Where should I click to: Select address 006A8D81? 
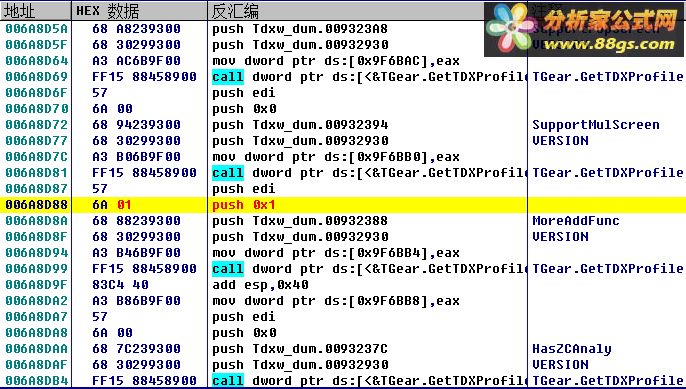tap(37, 172)
